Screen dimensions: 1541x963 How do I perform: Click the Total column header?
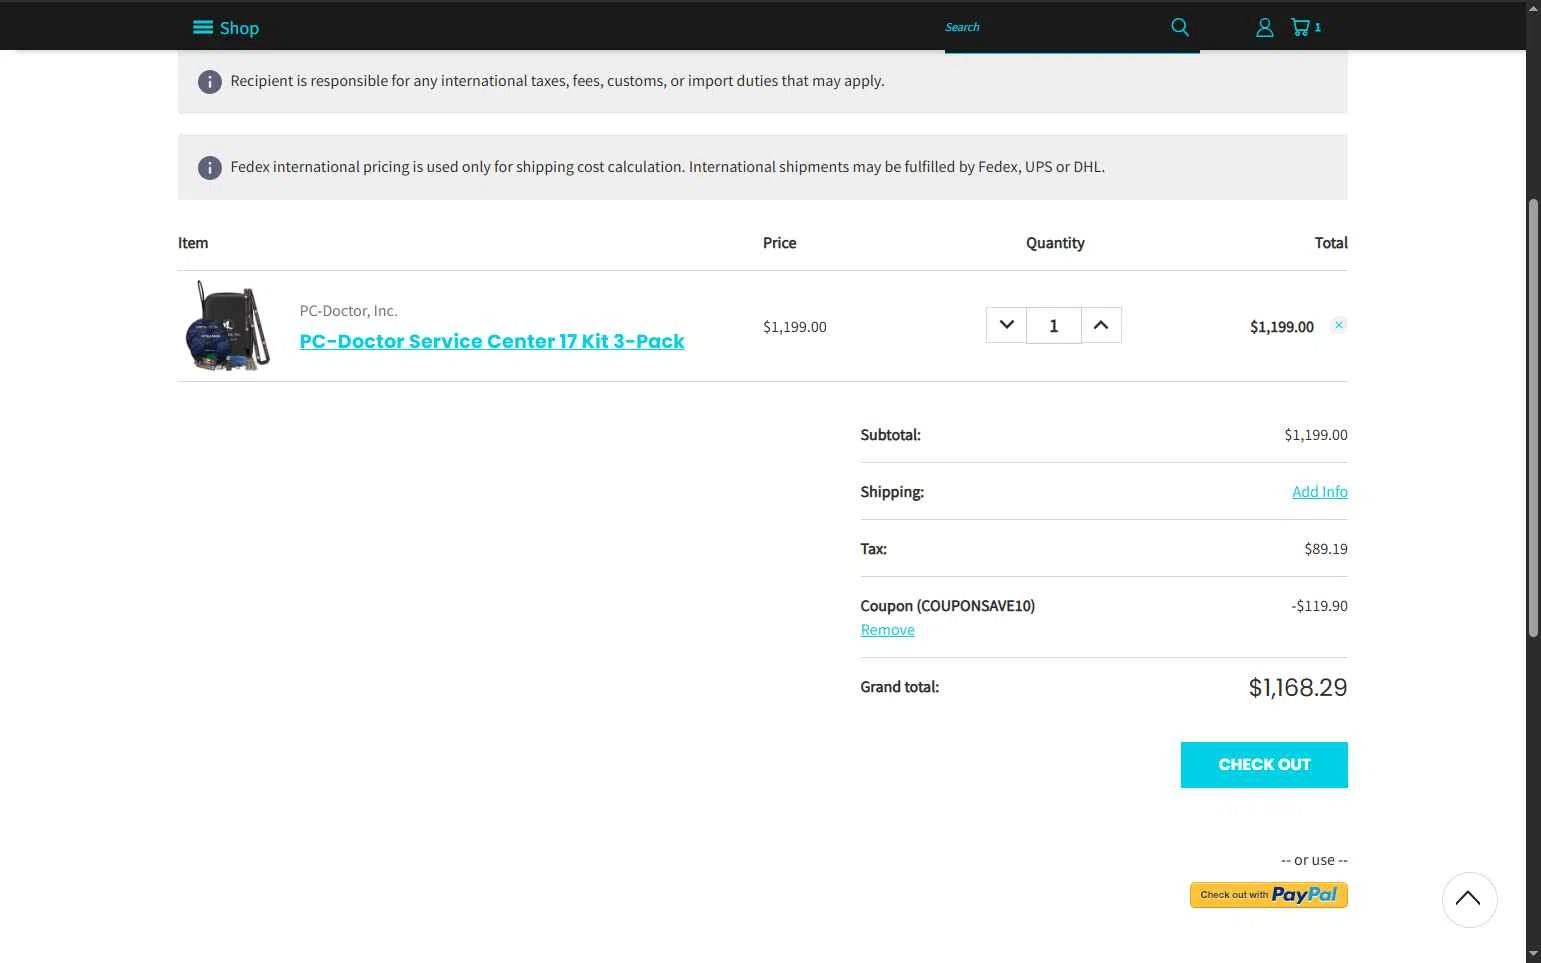coord(1331,243)
